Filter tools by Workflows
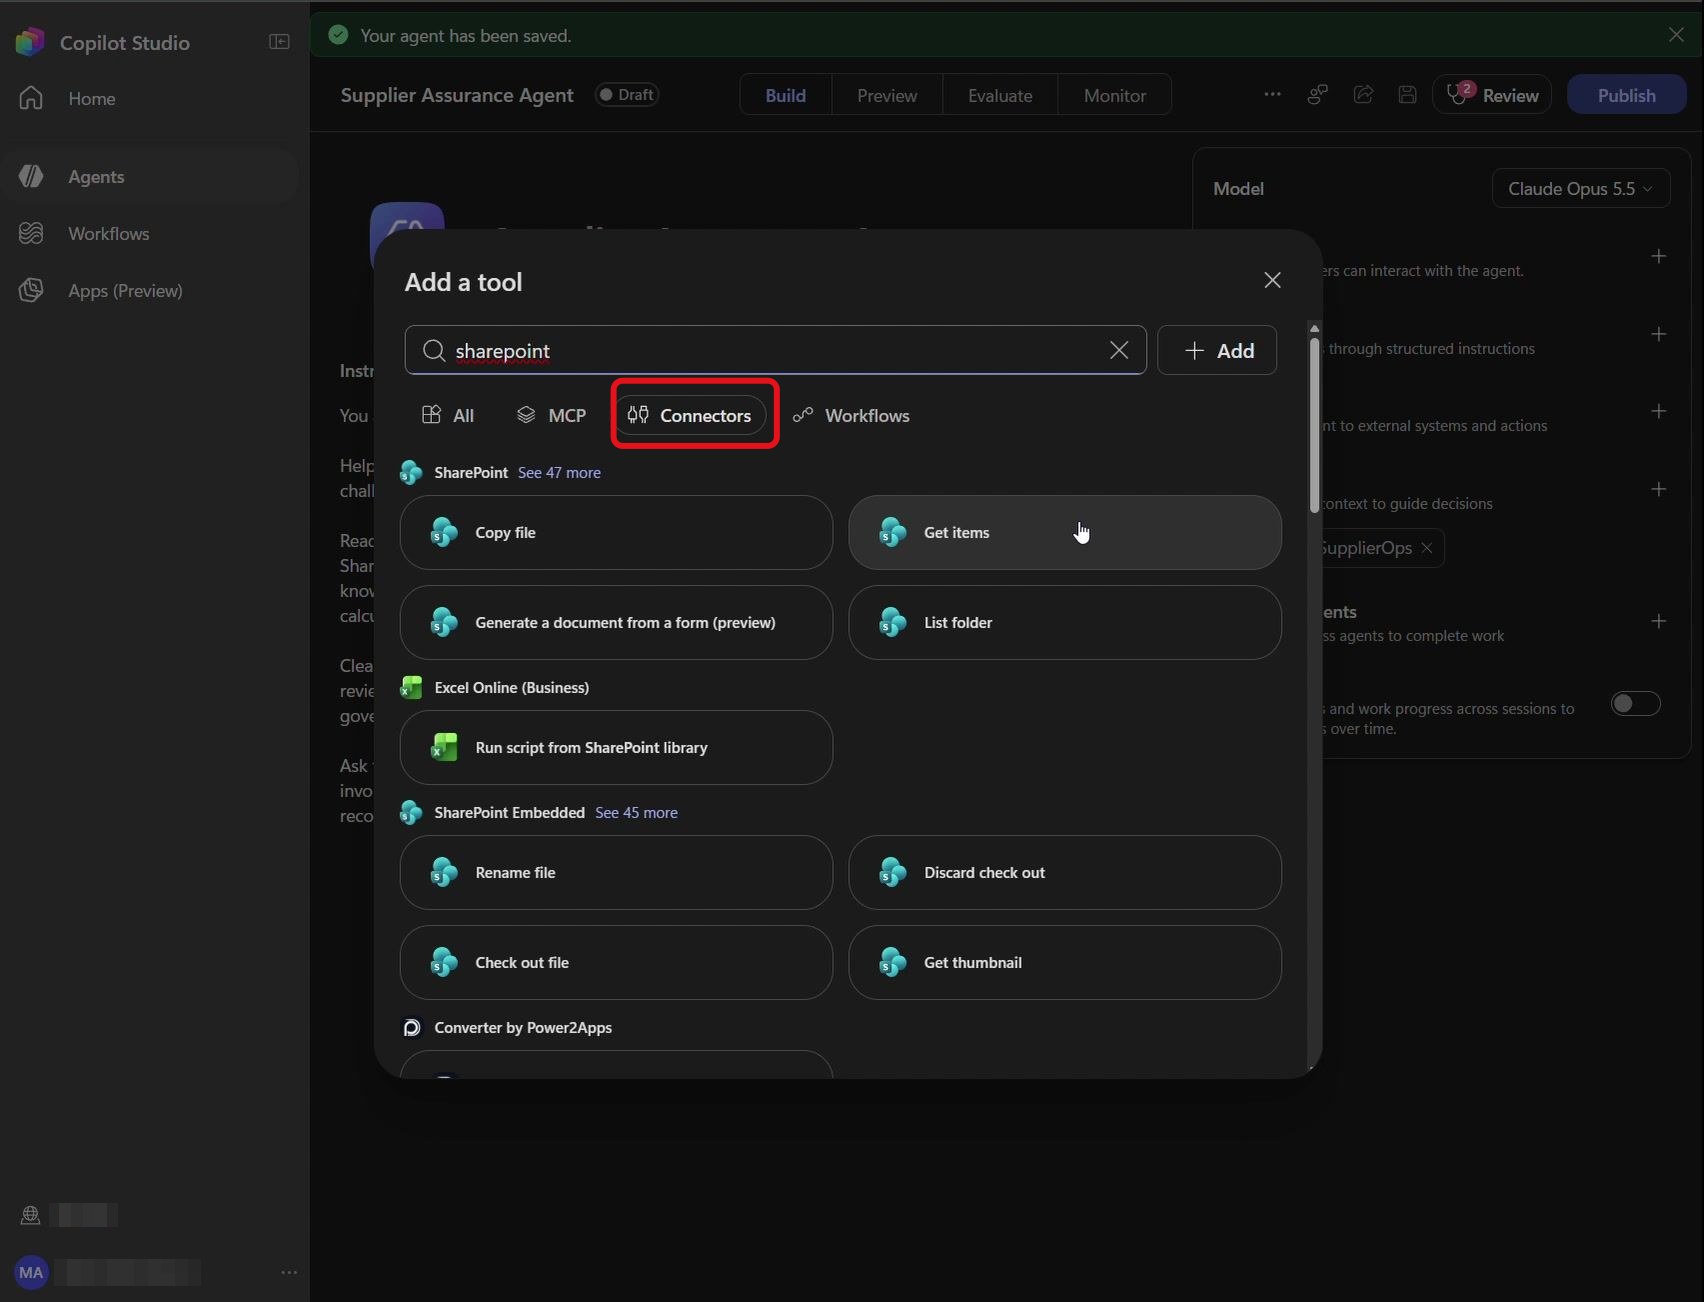Viewport: 1704px width, 1302px height. click(x=851, y=415)
